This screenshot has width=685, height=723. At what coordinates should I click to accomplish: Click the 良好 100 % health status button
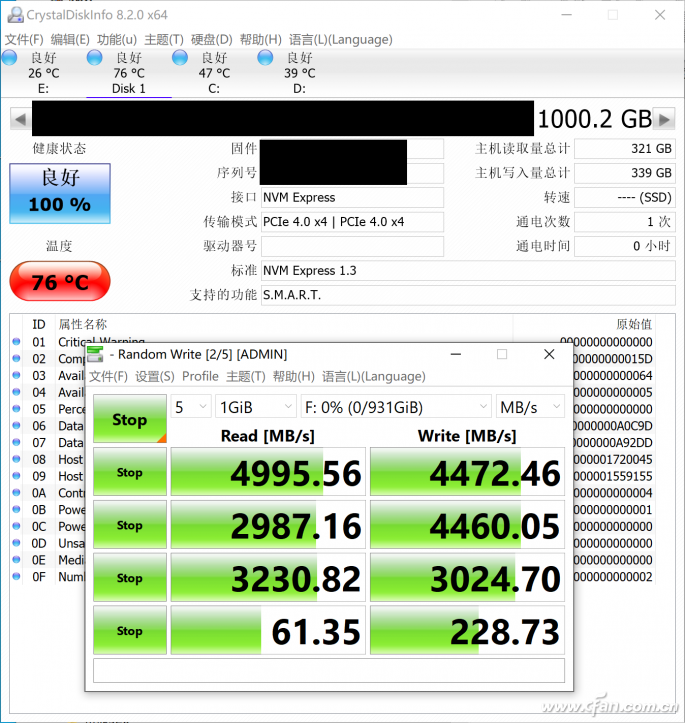click(x=60, y=193)
